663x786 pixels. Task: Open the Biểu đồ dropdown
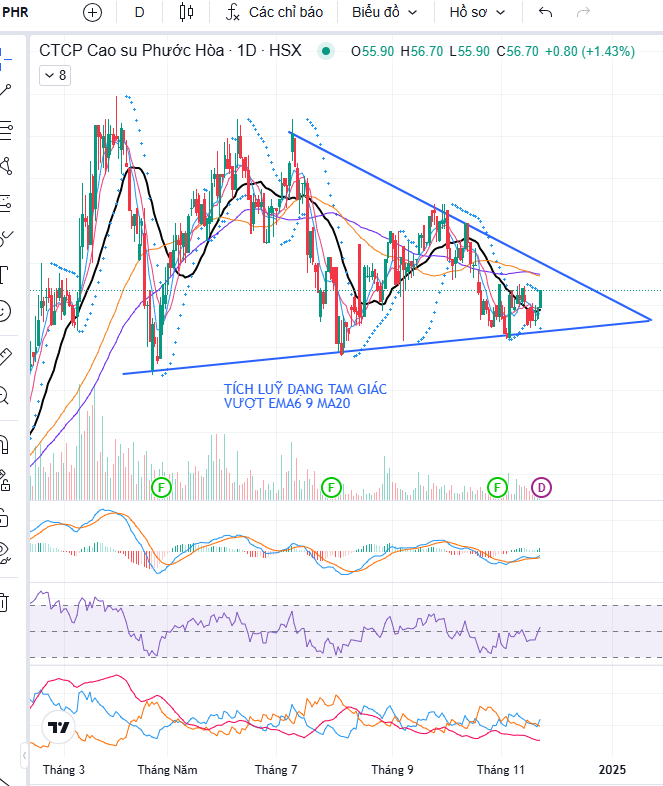[x=384, y=12]
